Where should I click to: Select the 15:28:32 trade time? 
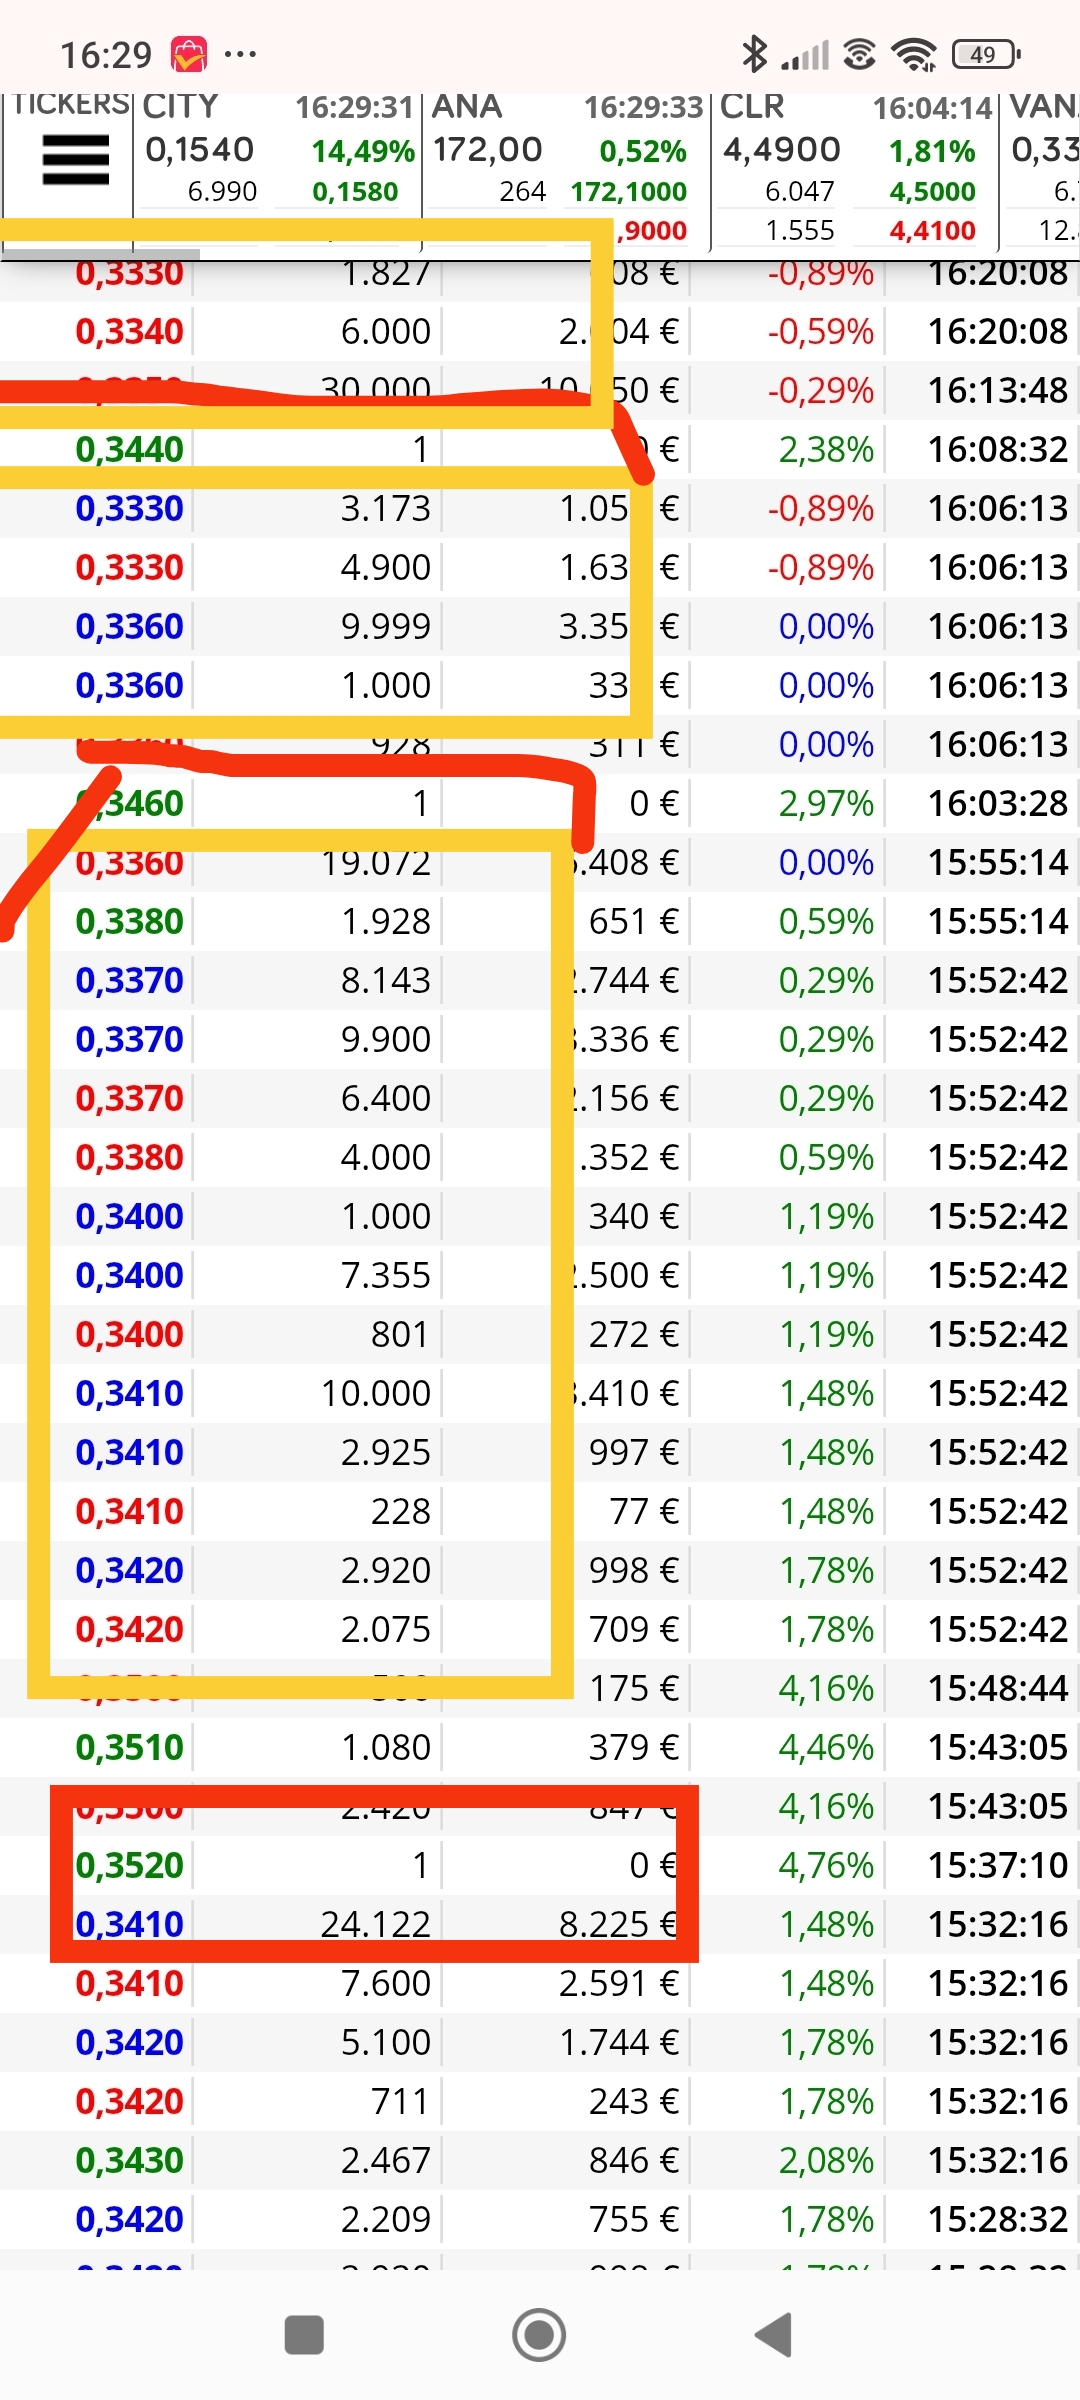click(x=998, y=2220)
